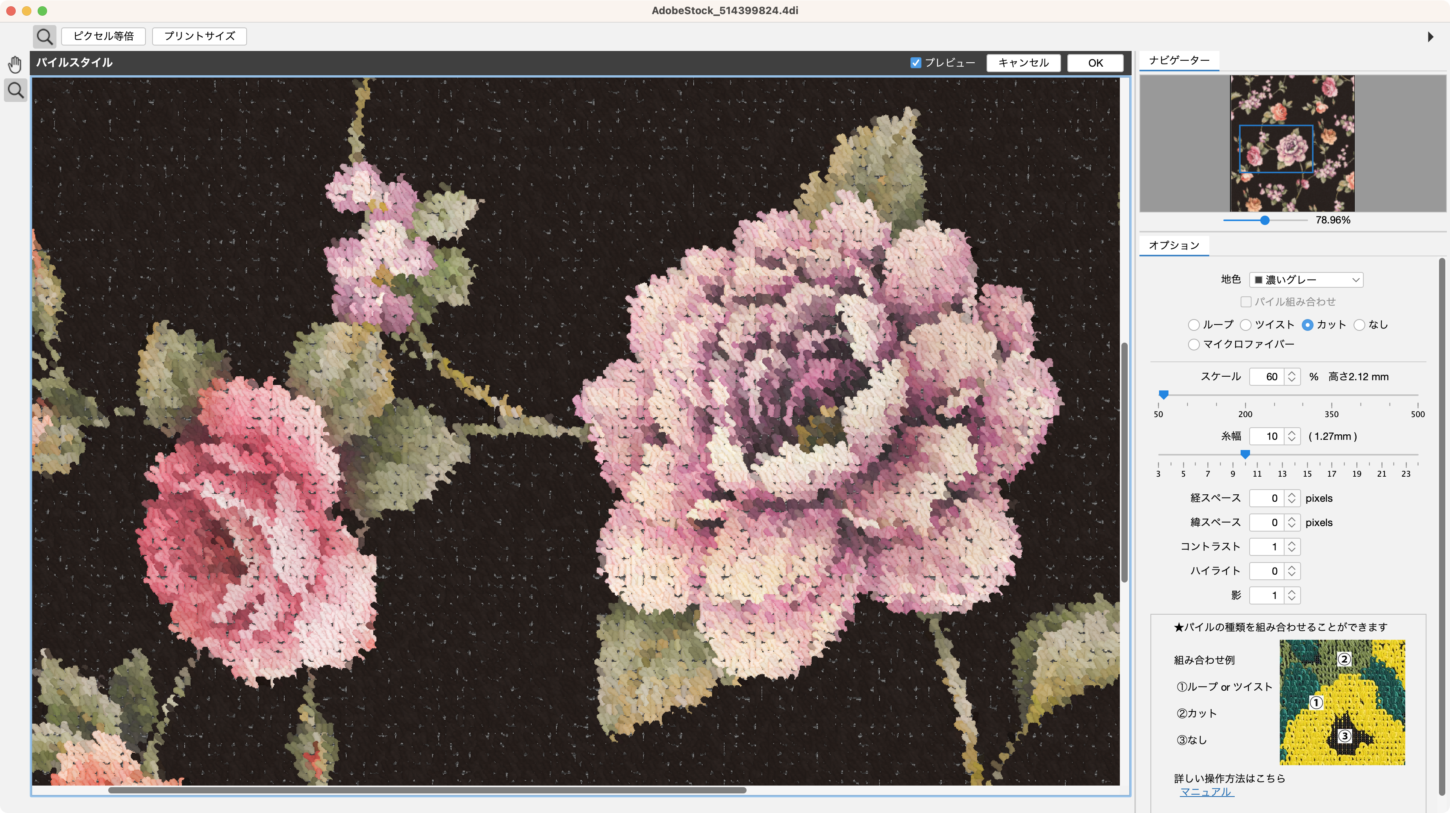Open the マニュアル link
This screenshot has width=1450, height=813.
pos(1206,792)
